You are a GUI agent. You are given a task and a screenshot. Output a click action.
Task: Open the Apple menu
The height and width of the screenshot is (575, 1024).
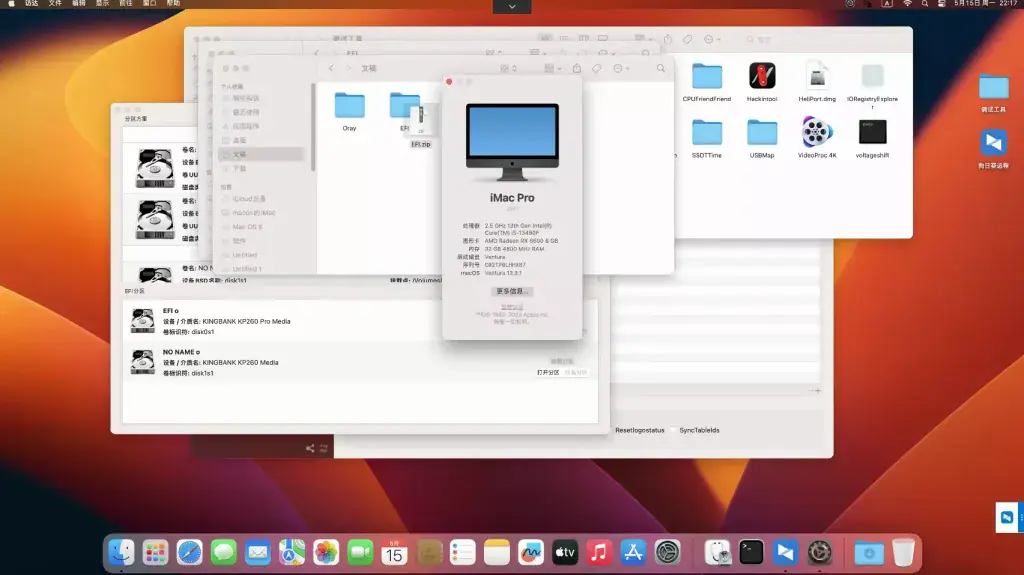11,3
